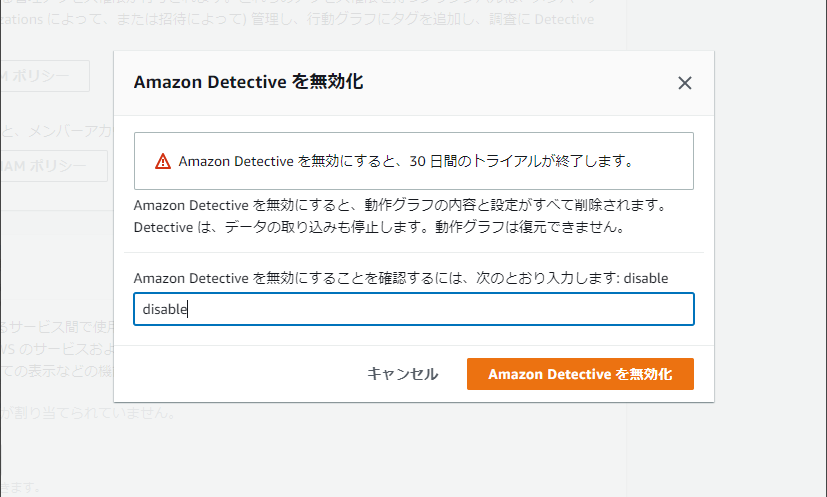The width and height of the screenshot is (827, 497).
Task: Click the typed text disable inside the field
Action: (165, 309)
